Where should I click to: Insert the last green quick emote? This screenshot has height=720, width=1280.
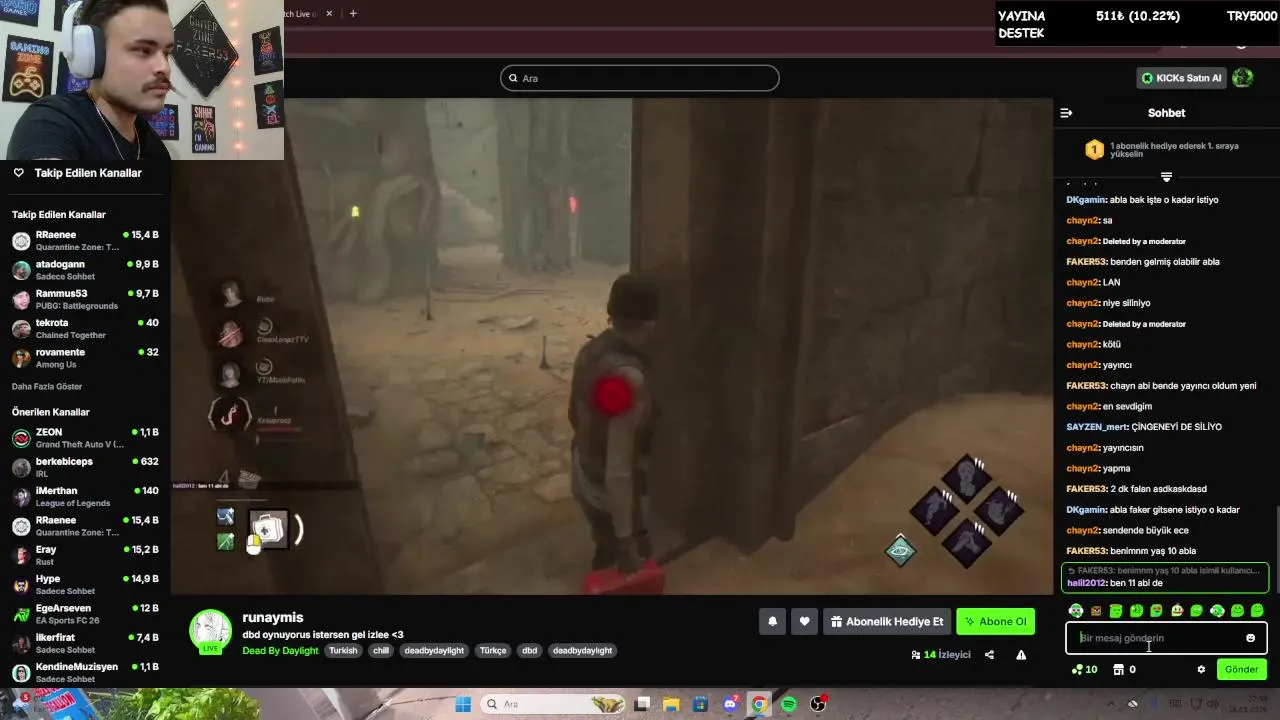pyautogui.click(x=1257, y=610)
